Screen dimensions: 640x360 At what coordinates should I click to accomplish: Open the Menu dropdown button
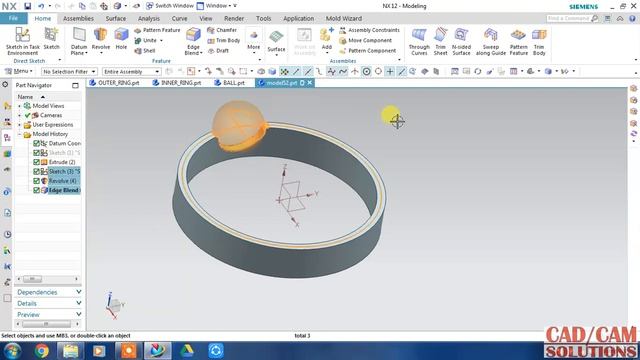[x=19, y=71]
